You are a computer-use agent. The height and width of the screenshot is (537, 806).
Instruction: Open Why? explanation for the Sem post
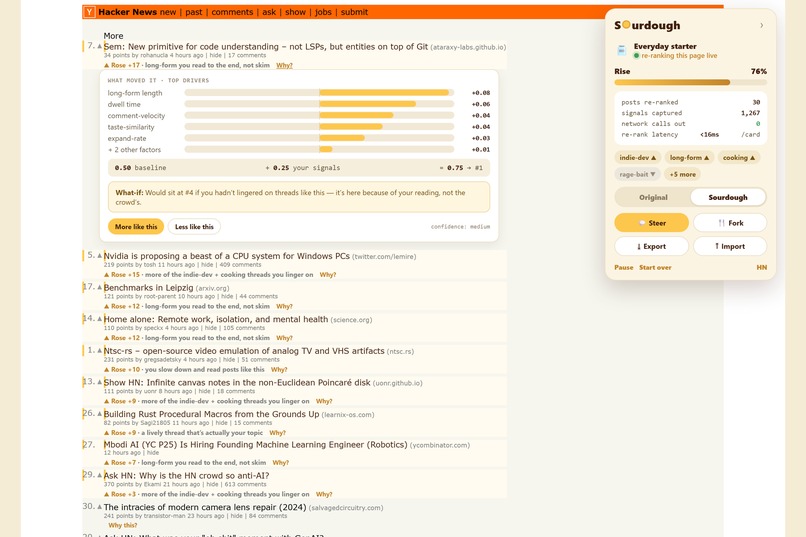pos(284,65)
